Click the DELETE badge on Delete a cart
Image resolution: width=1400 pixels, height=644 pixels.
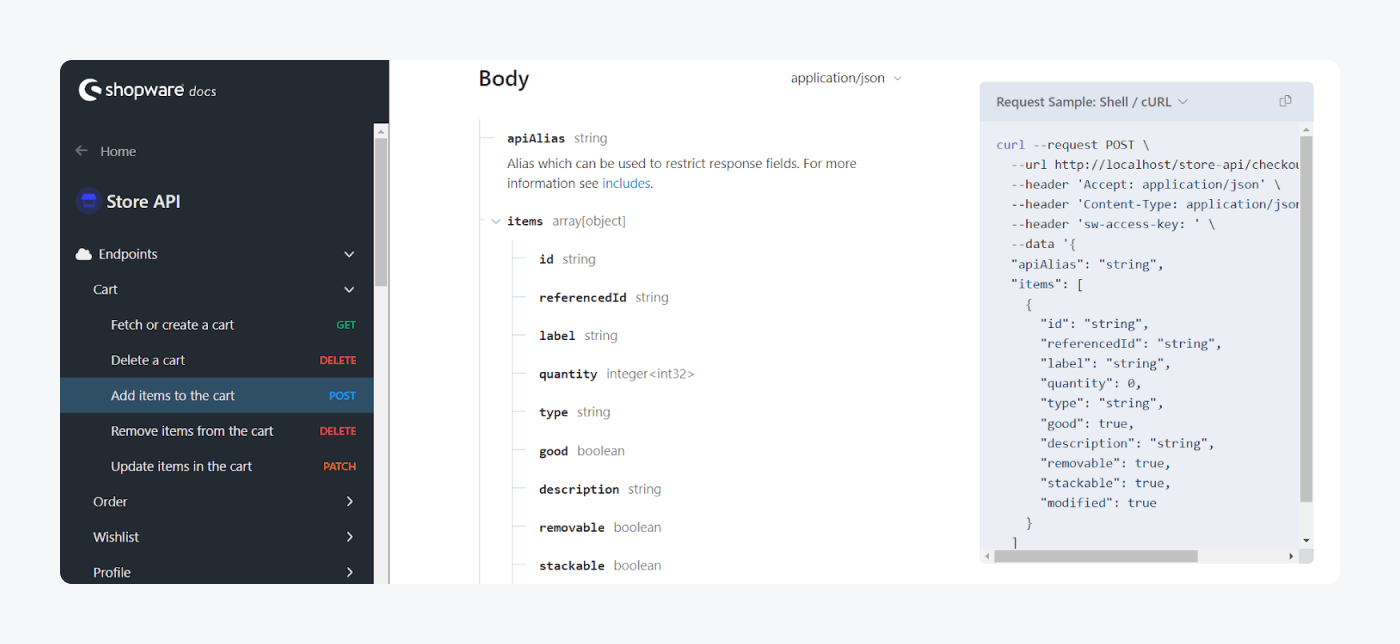[338, 360]
